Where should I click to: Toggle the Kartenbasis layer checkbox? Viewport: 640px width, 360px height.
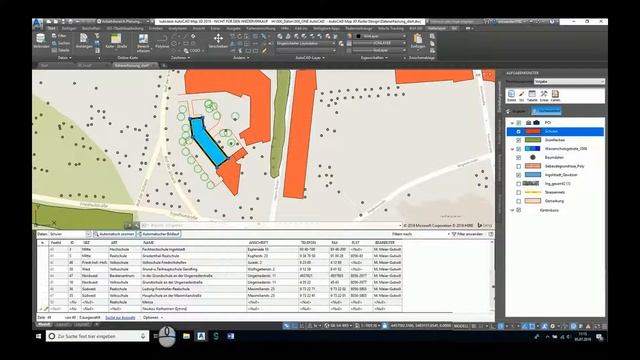tap(519, 210)
